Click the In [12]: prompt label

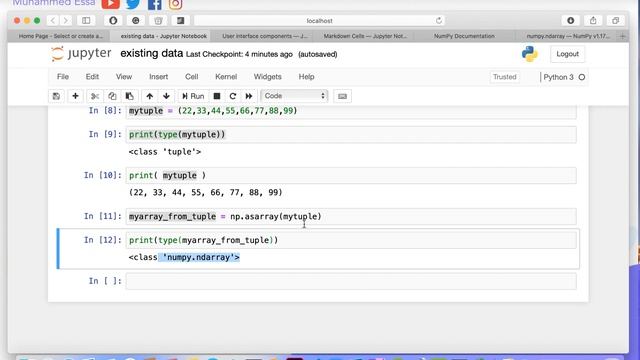click(x=103, y=240)
